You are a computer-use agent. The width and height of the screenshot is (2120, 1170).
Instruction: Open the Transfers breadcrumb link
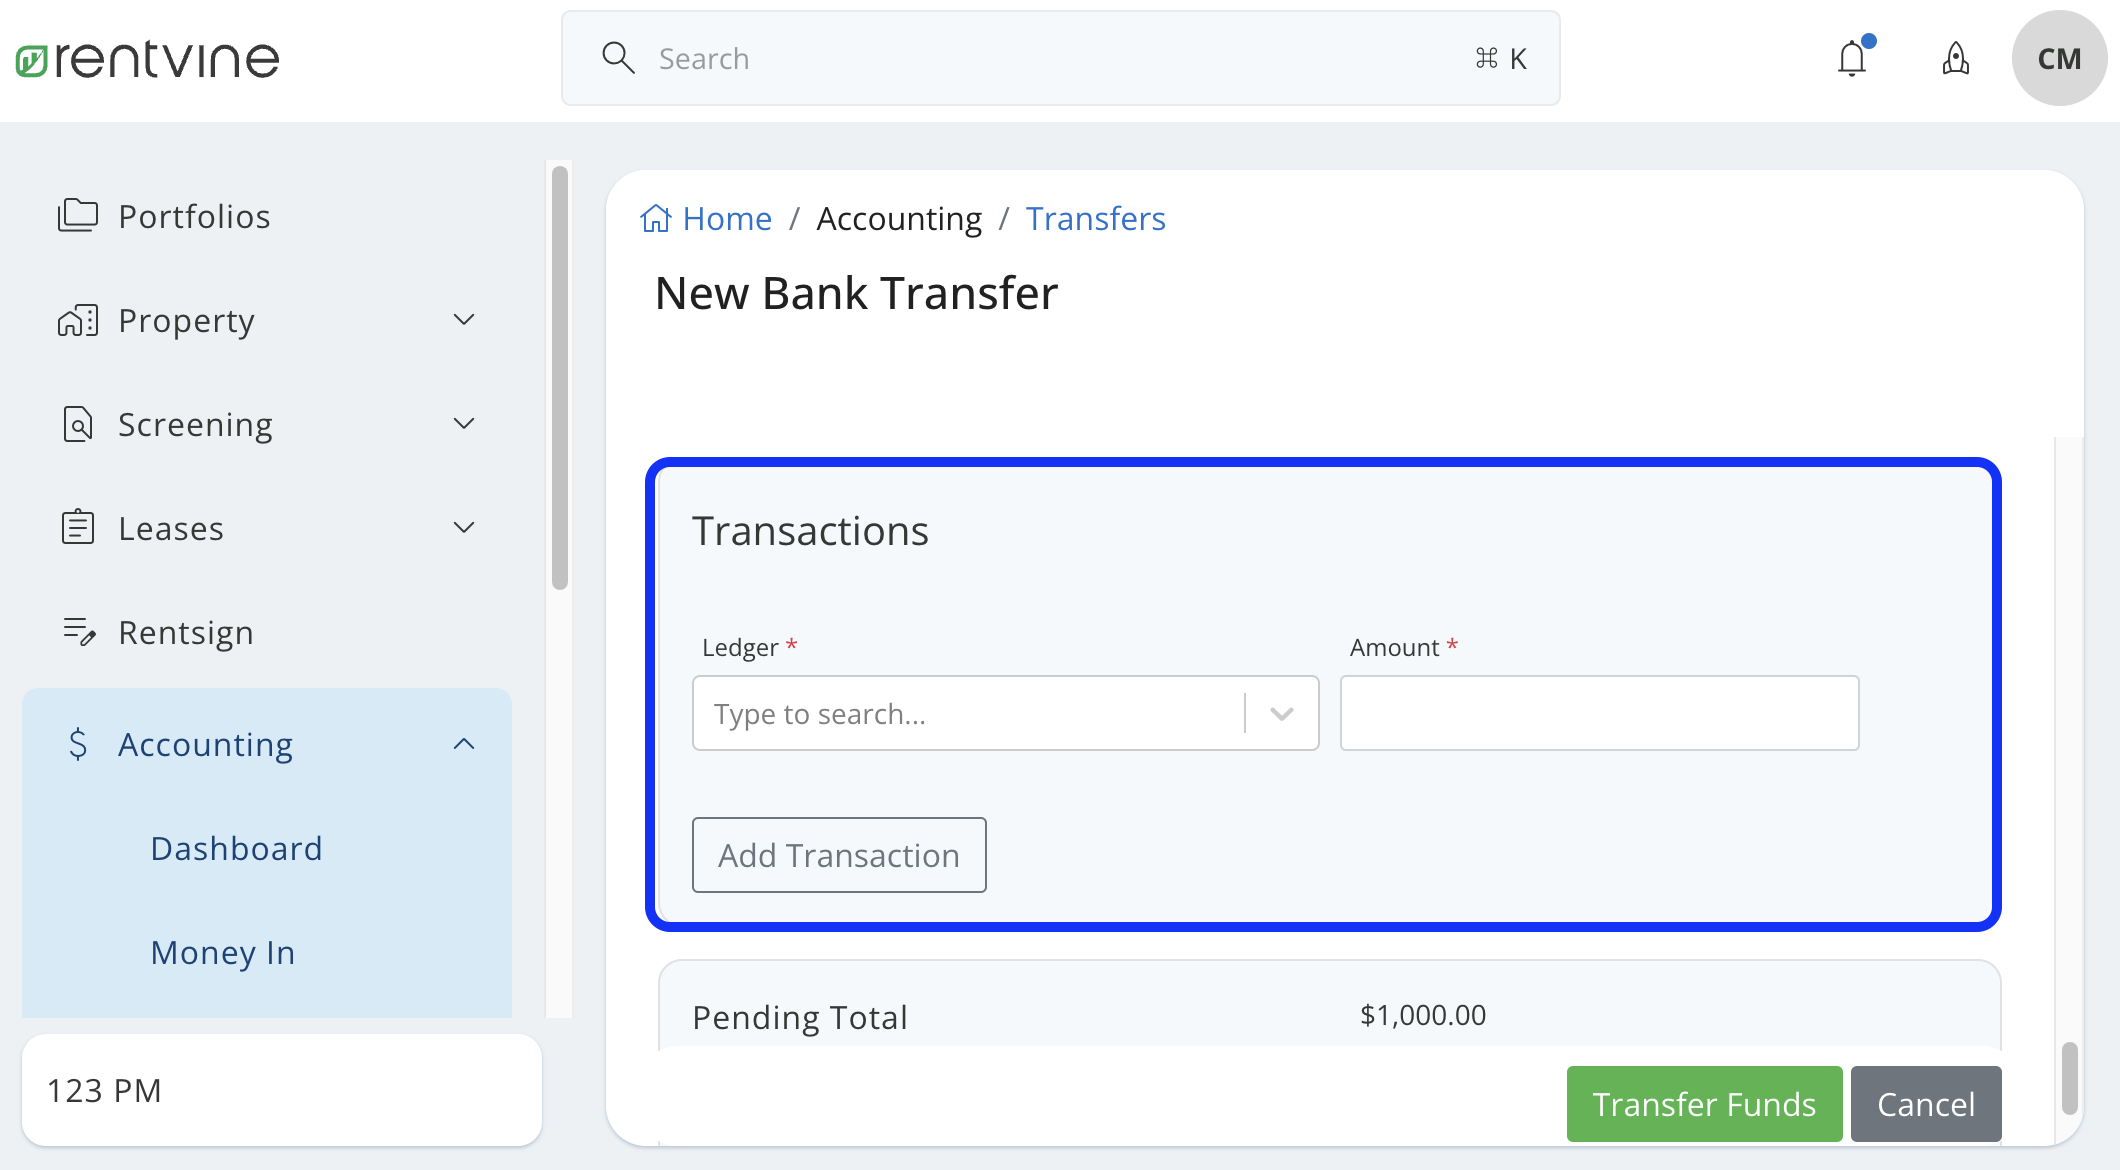1095,218
